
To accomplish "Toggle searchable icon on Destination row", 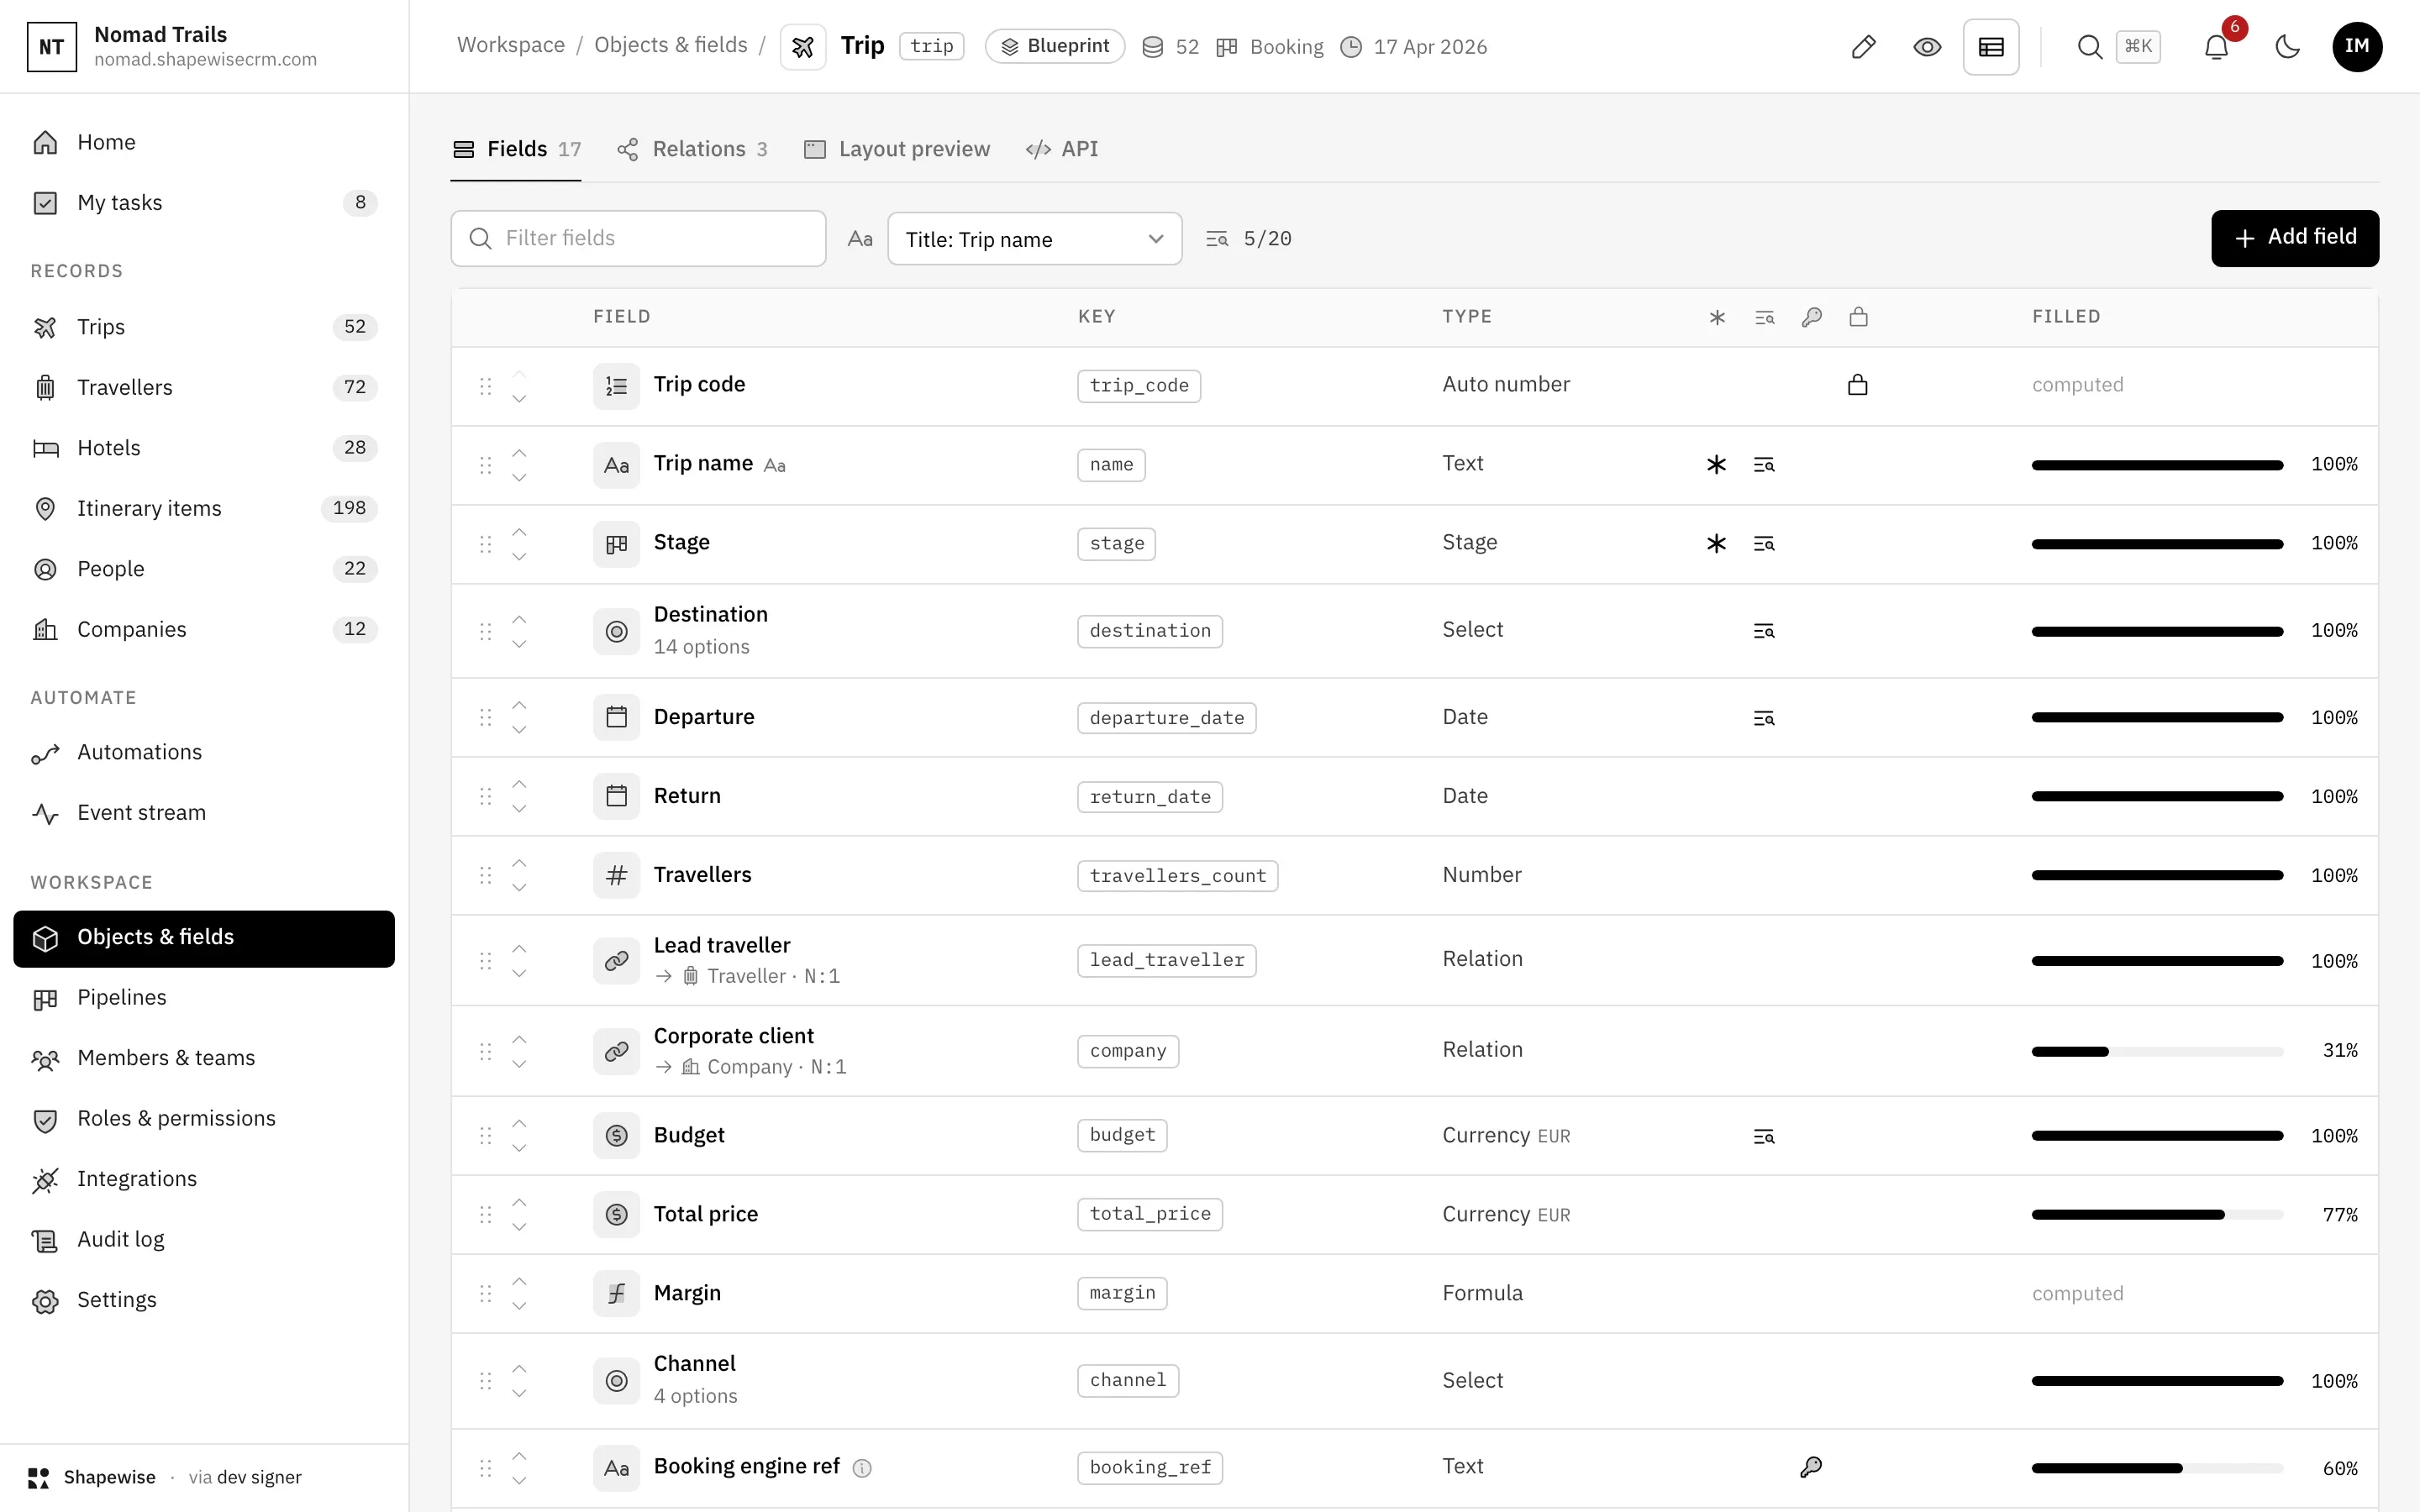I will point(1764,631).
